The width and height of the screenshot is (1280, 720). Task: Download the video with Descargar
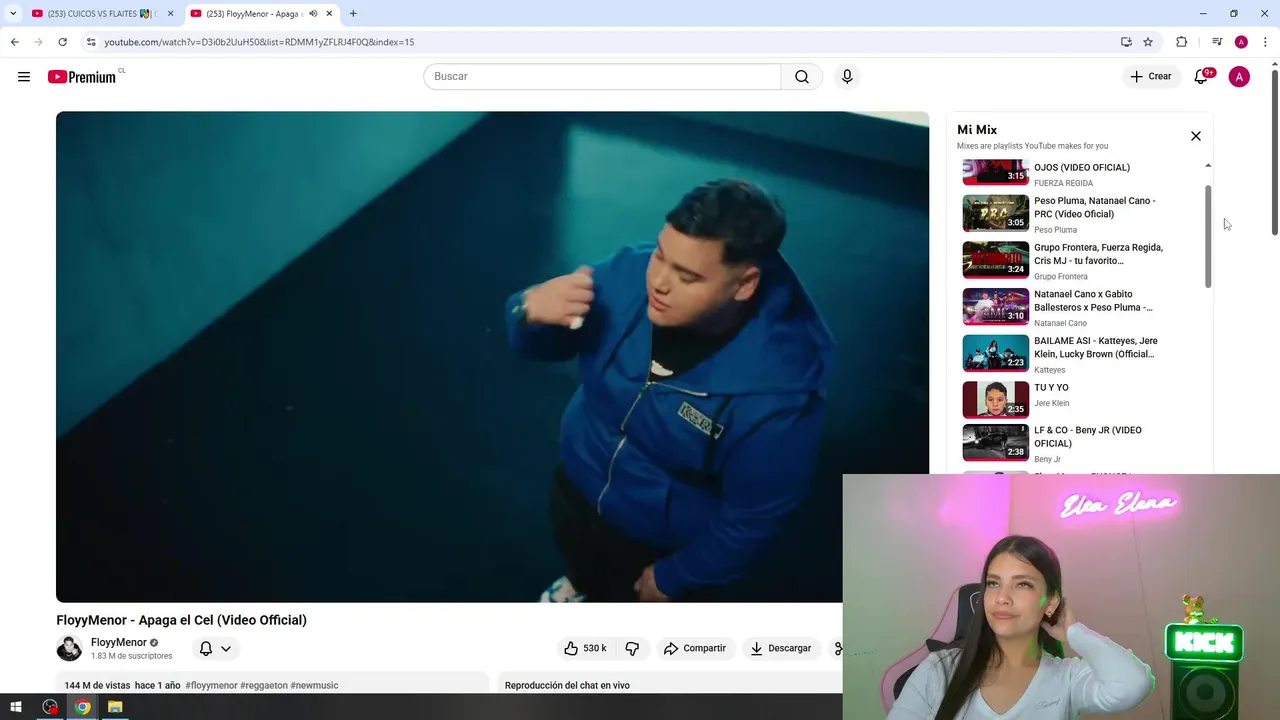coord(781,649)
